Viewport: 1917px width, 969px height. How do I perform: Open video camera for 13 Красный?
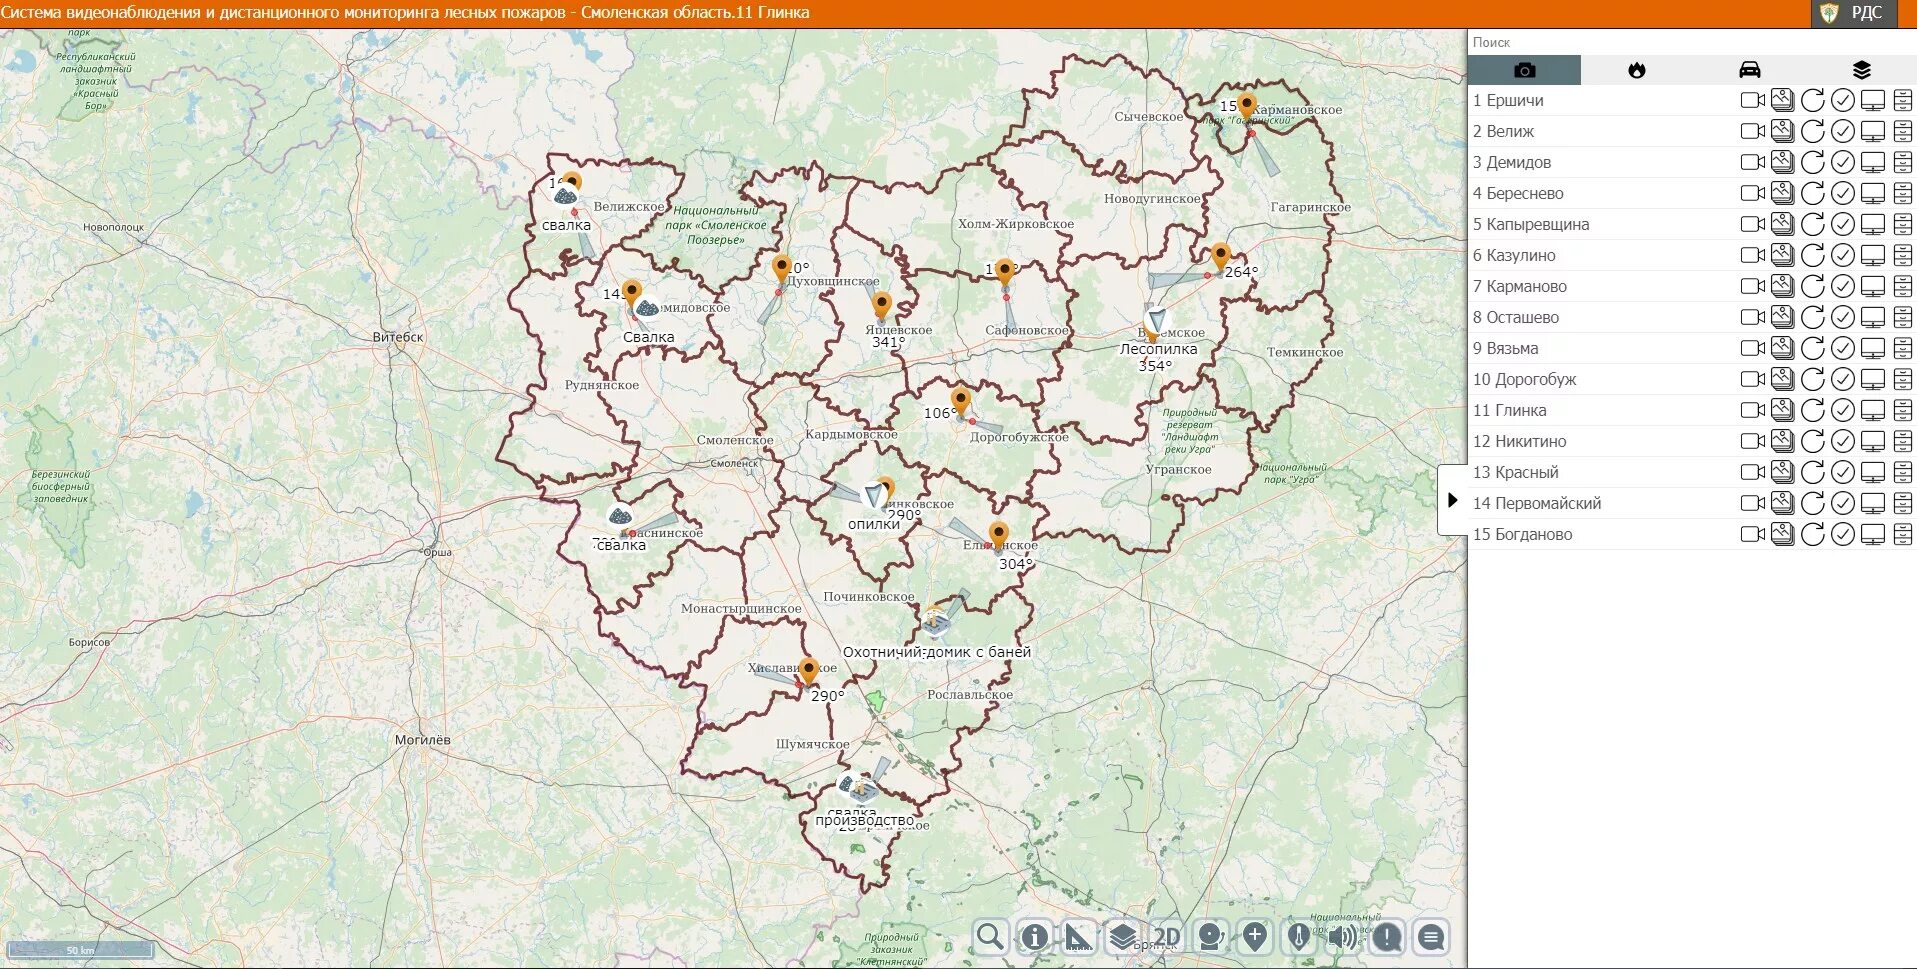tap(1752, 472)
